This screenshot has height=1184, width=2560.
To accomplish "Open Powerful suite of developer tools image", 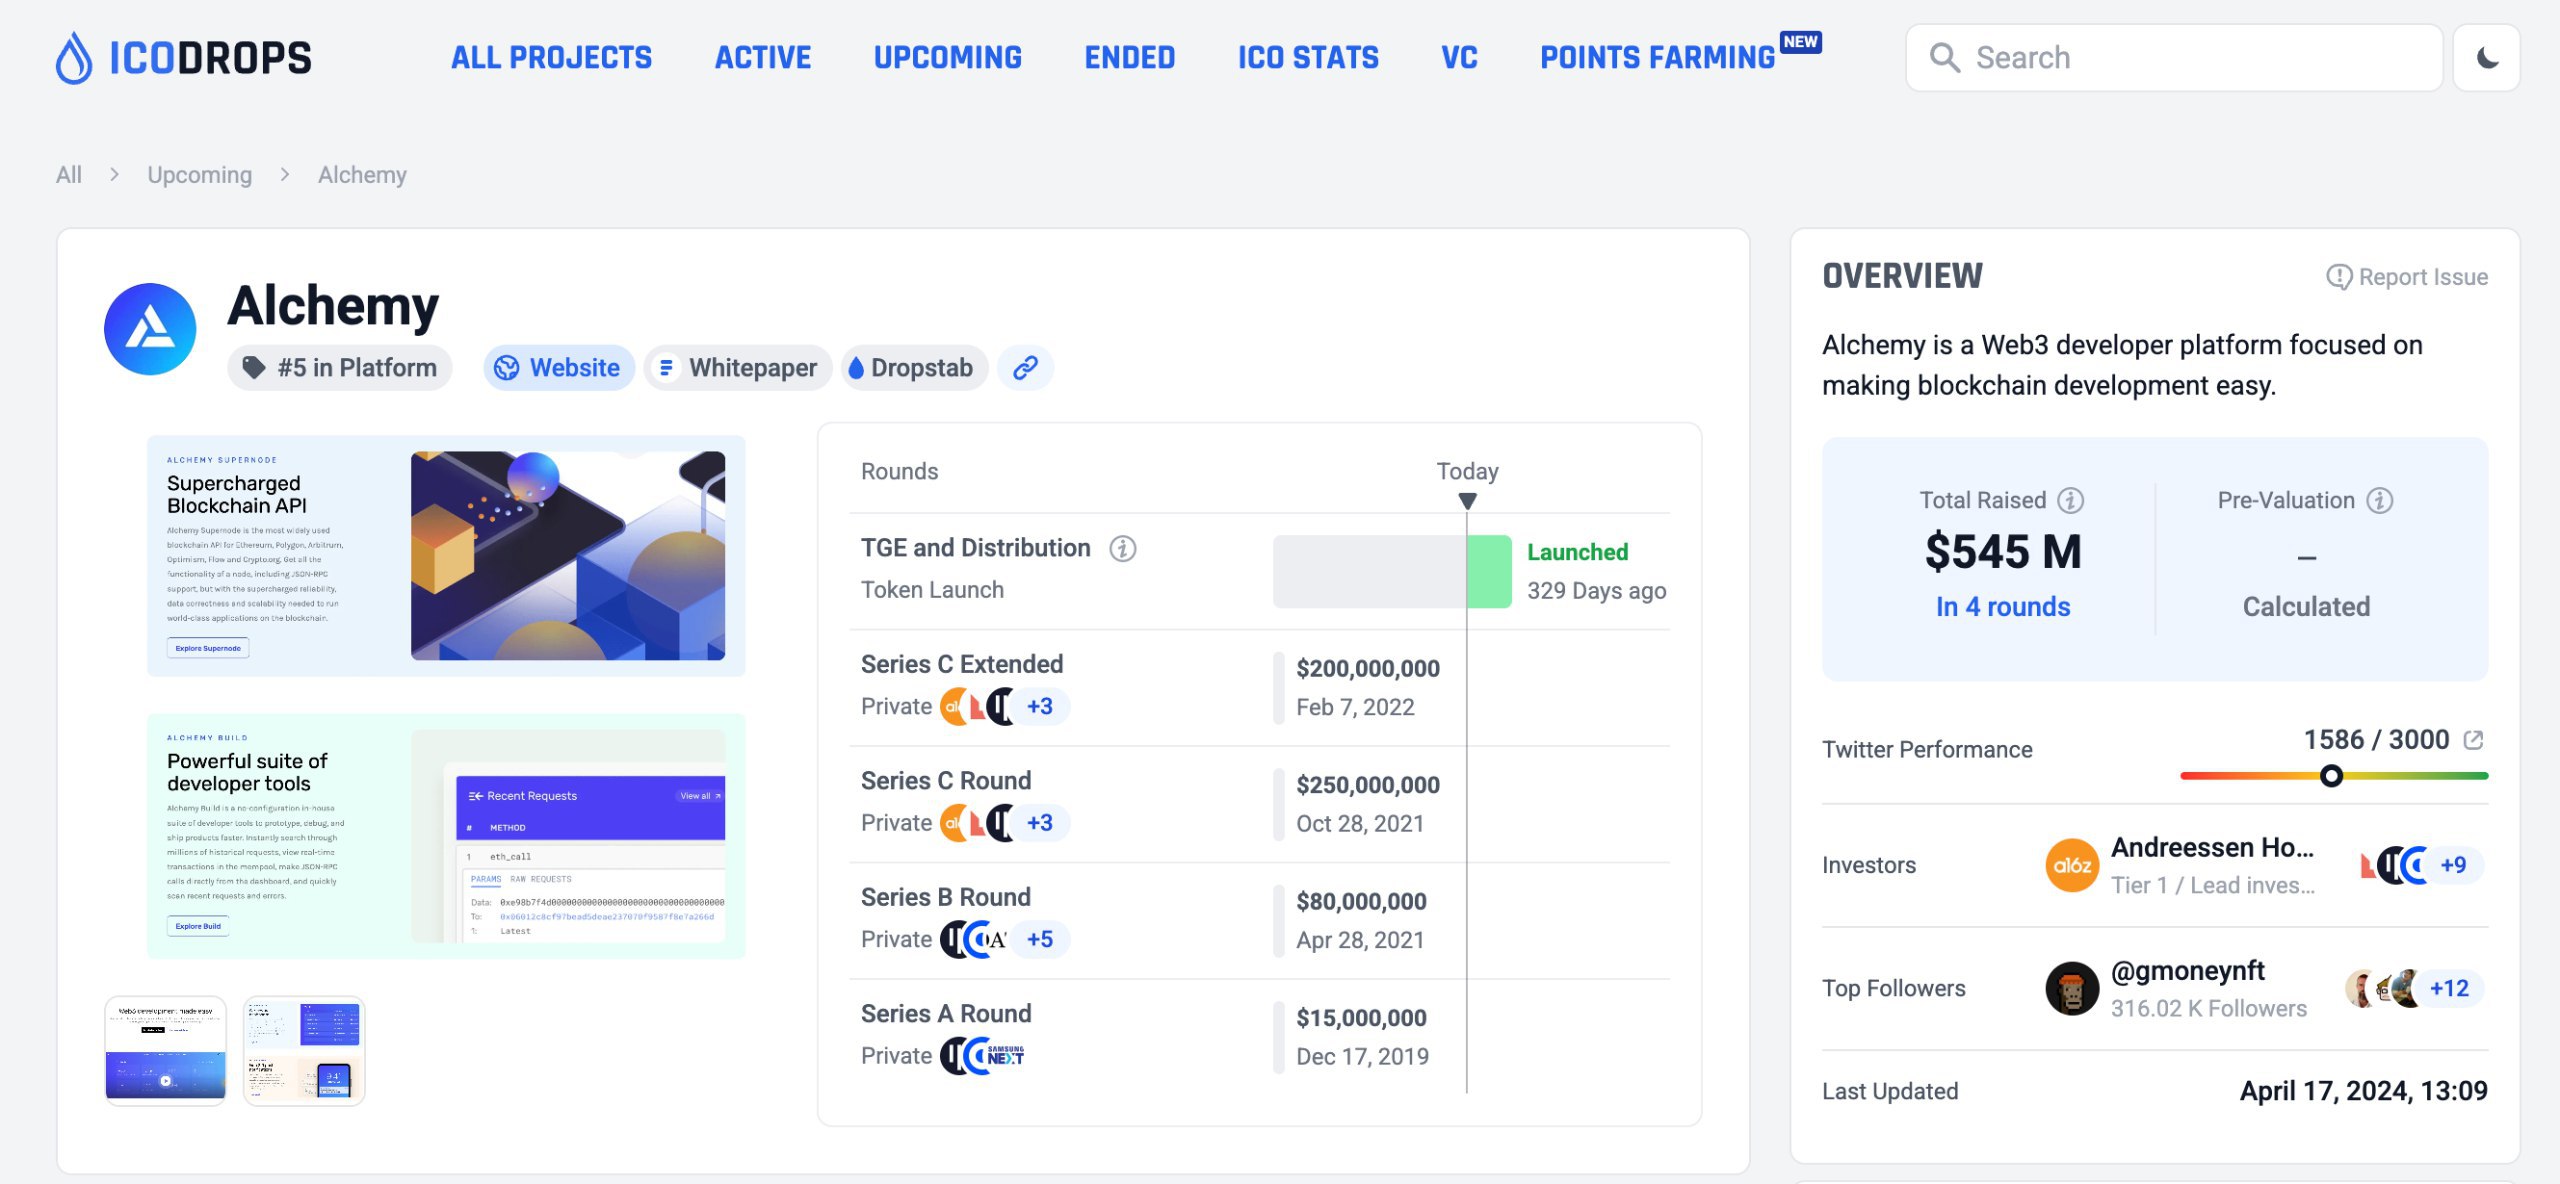I will [x=446, y=837].
